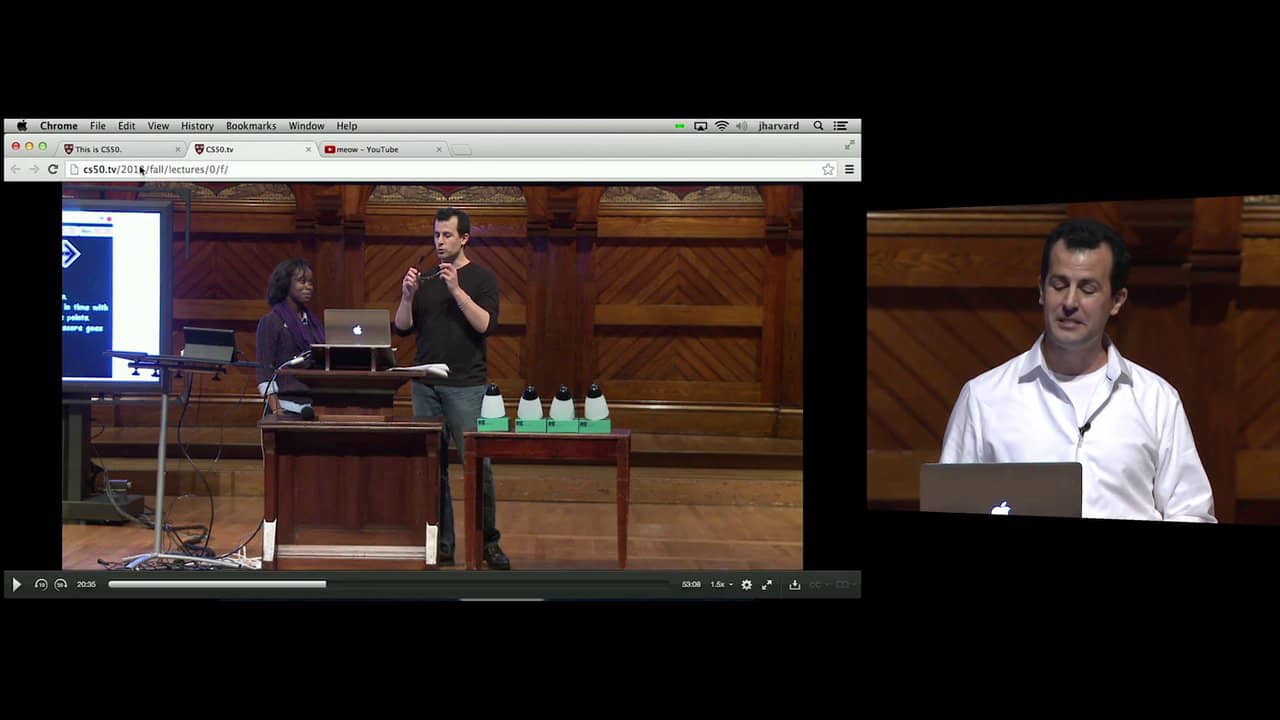This screenshot has width=1280, height=720.
Task: Enter fullscreen mode in the video player
Action: (767, 585)
